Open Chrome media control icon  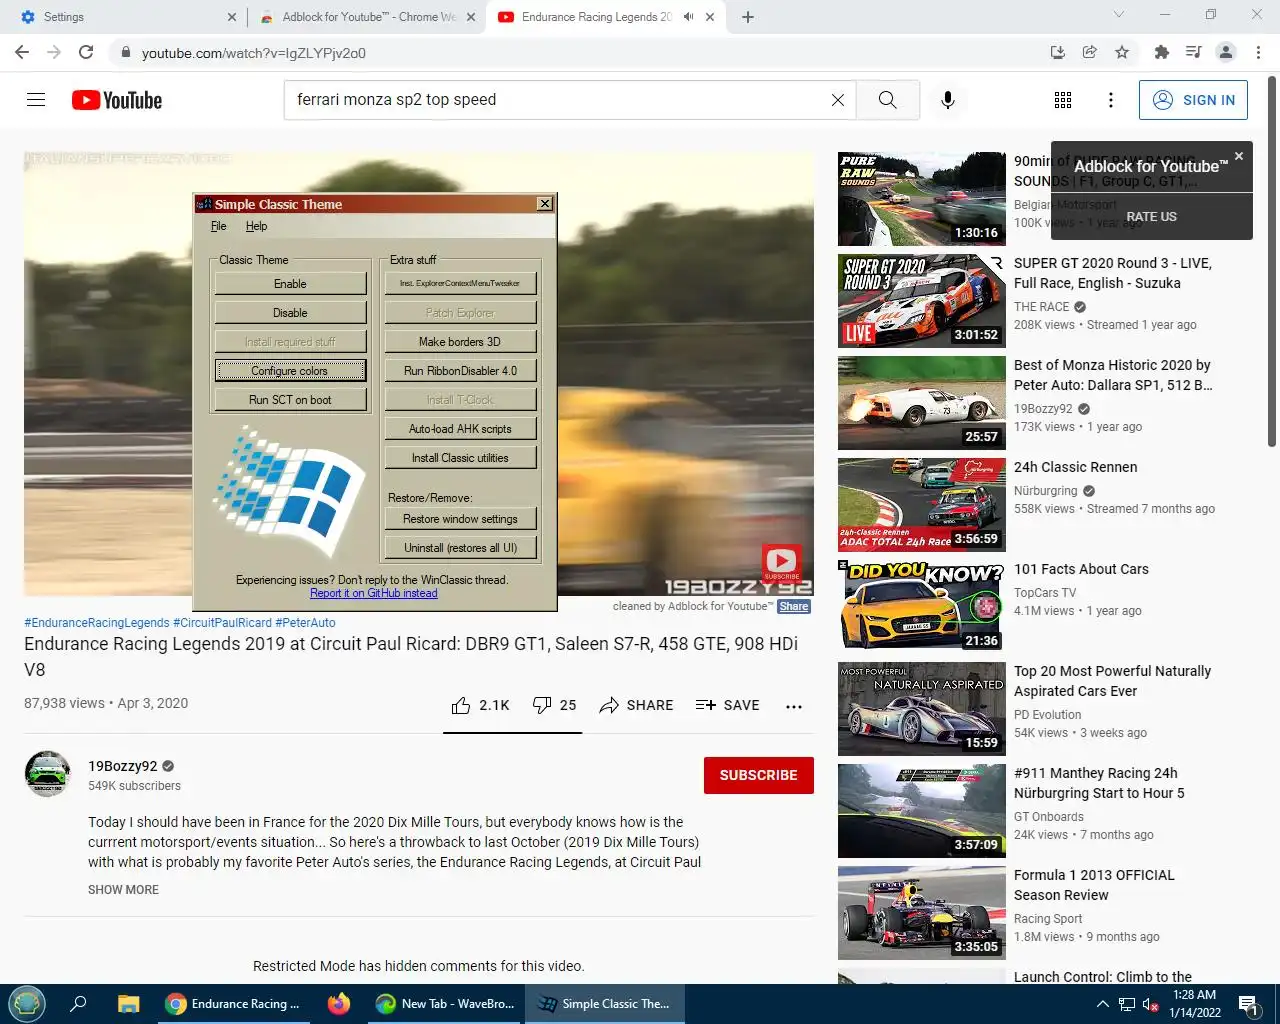point(1193,52)
